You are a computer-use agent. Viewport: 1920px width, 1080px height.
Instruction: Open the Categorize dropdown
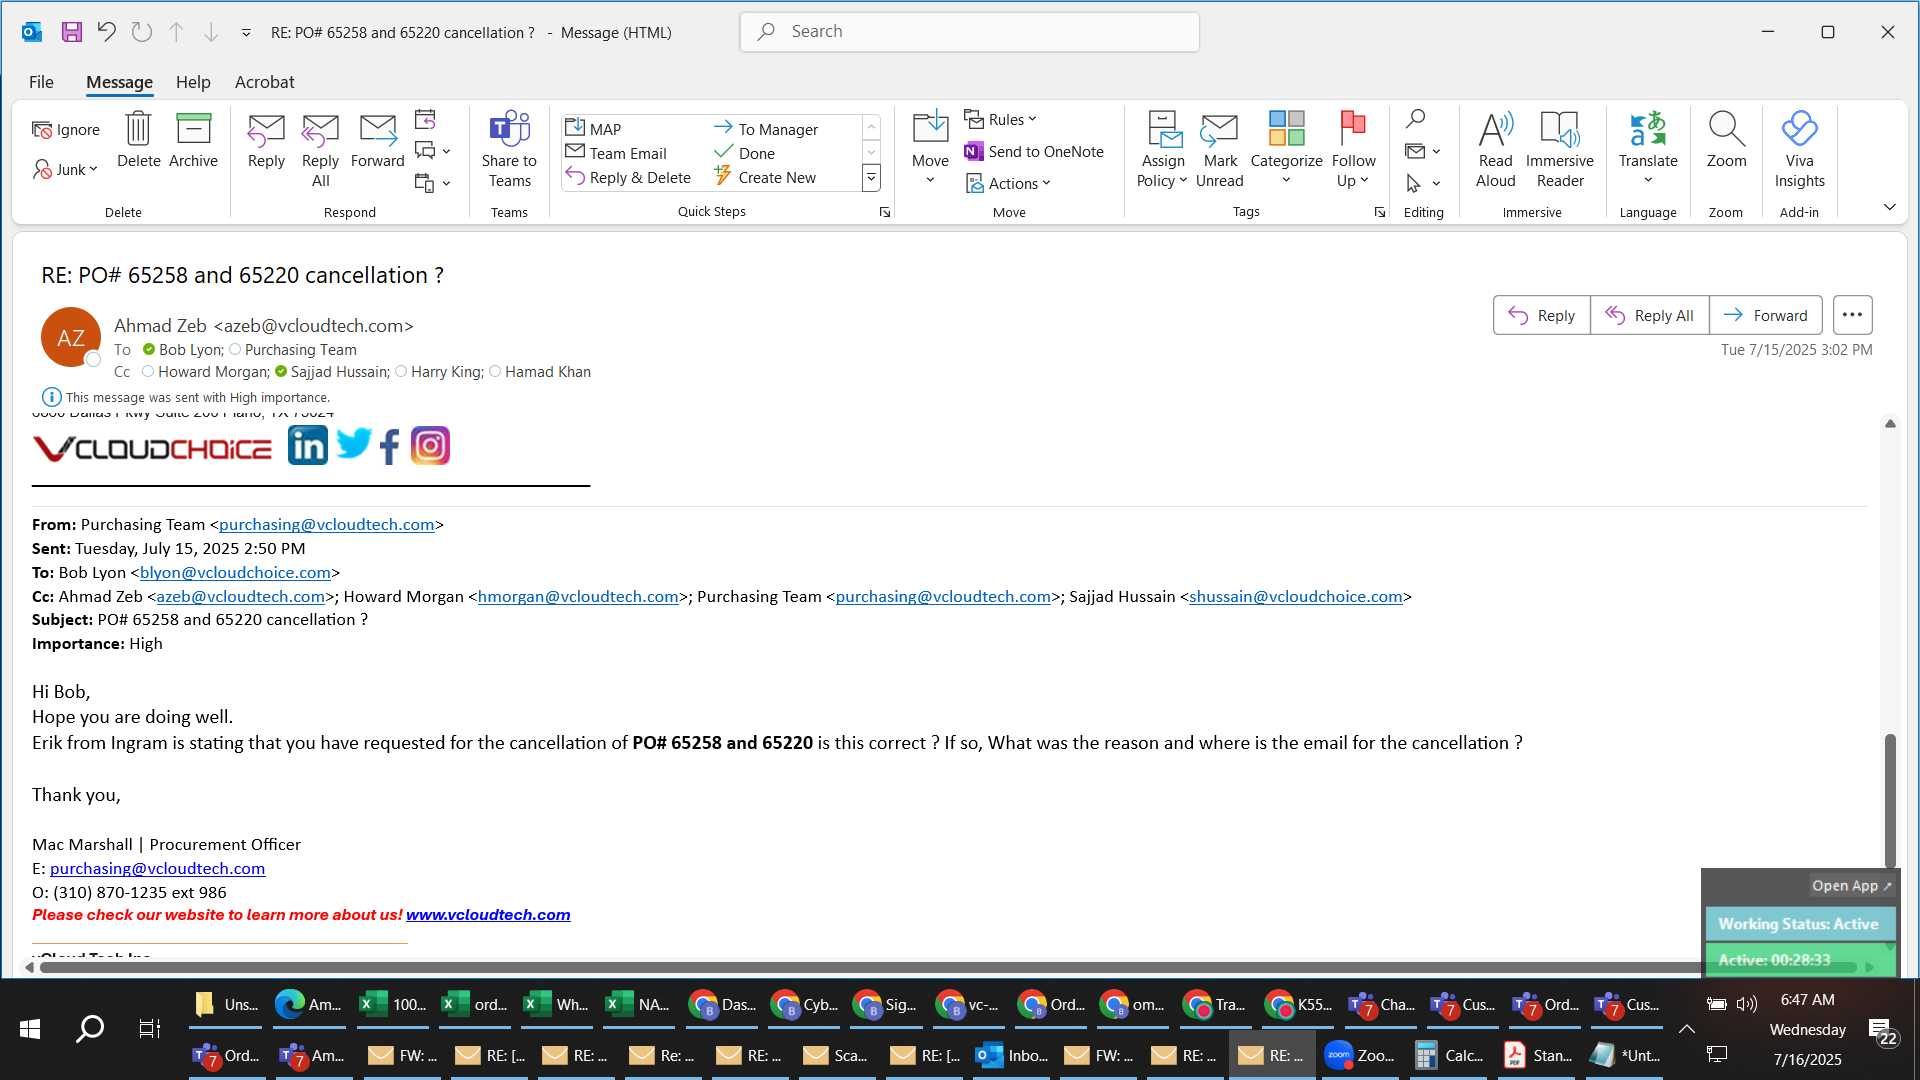click(x=1286, y=170)
